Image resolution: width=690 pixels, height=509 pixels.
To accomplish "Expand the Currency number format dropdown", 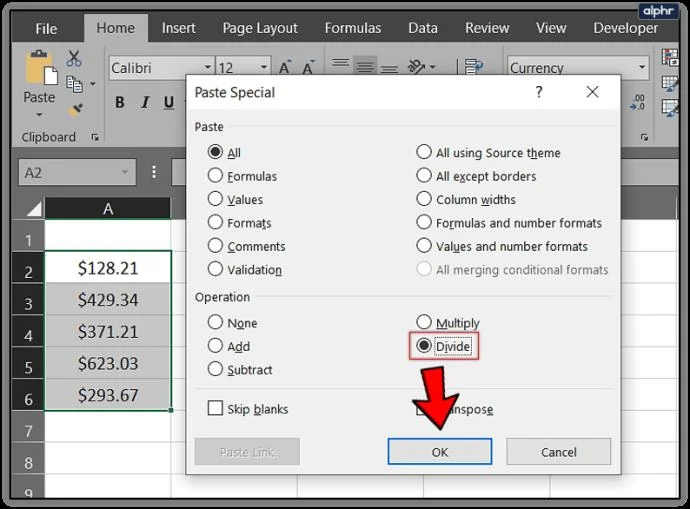I will coord(642,67).
